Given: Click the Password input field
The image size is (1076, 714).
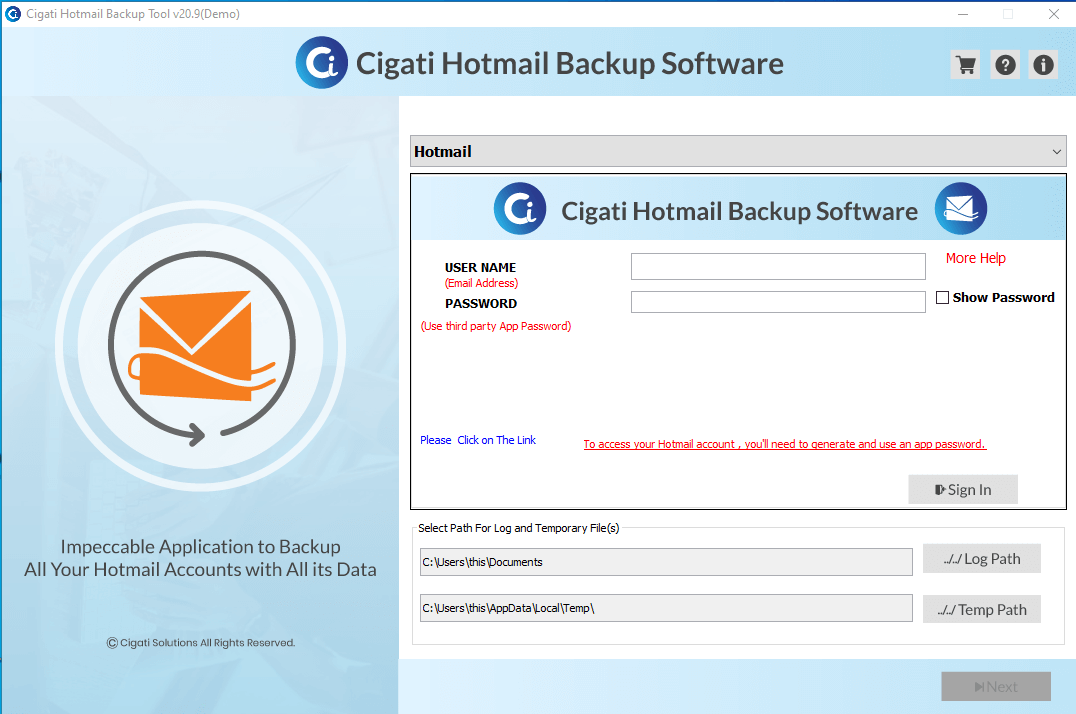Looking at the screenshot, I should tap(778, 302).
